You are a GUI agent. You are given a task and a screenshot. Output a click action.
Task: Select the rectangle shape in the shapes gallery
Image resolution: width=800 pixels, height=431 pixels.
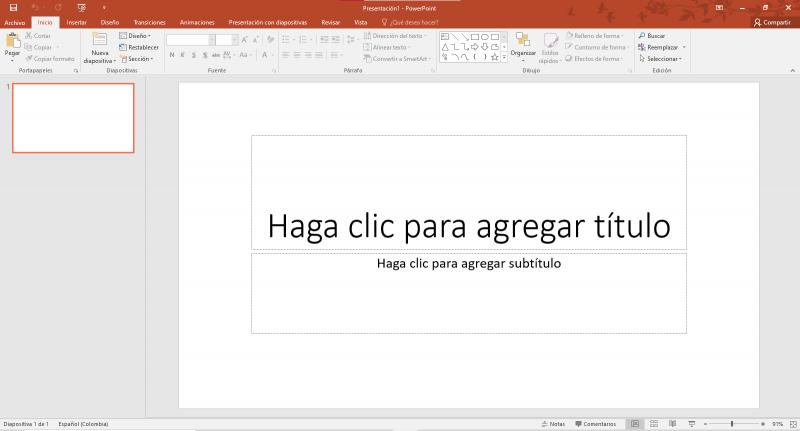pos(473,36)
